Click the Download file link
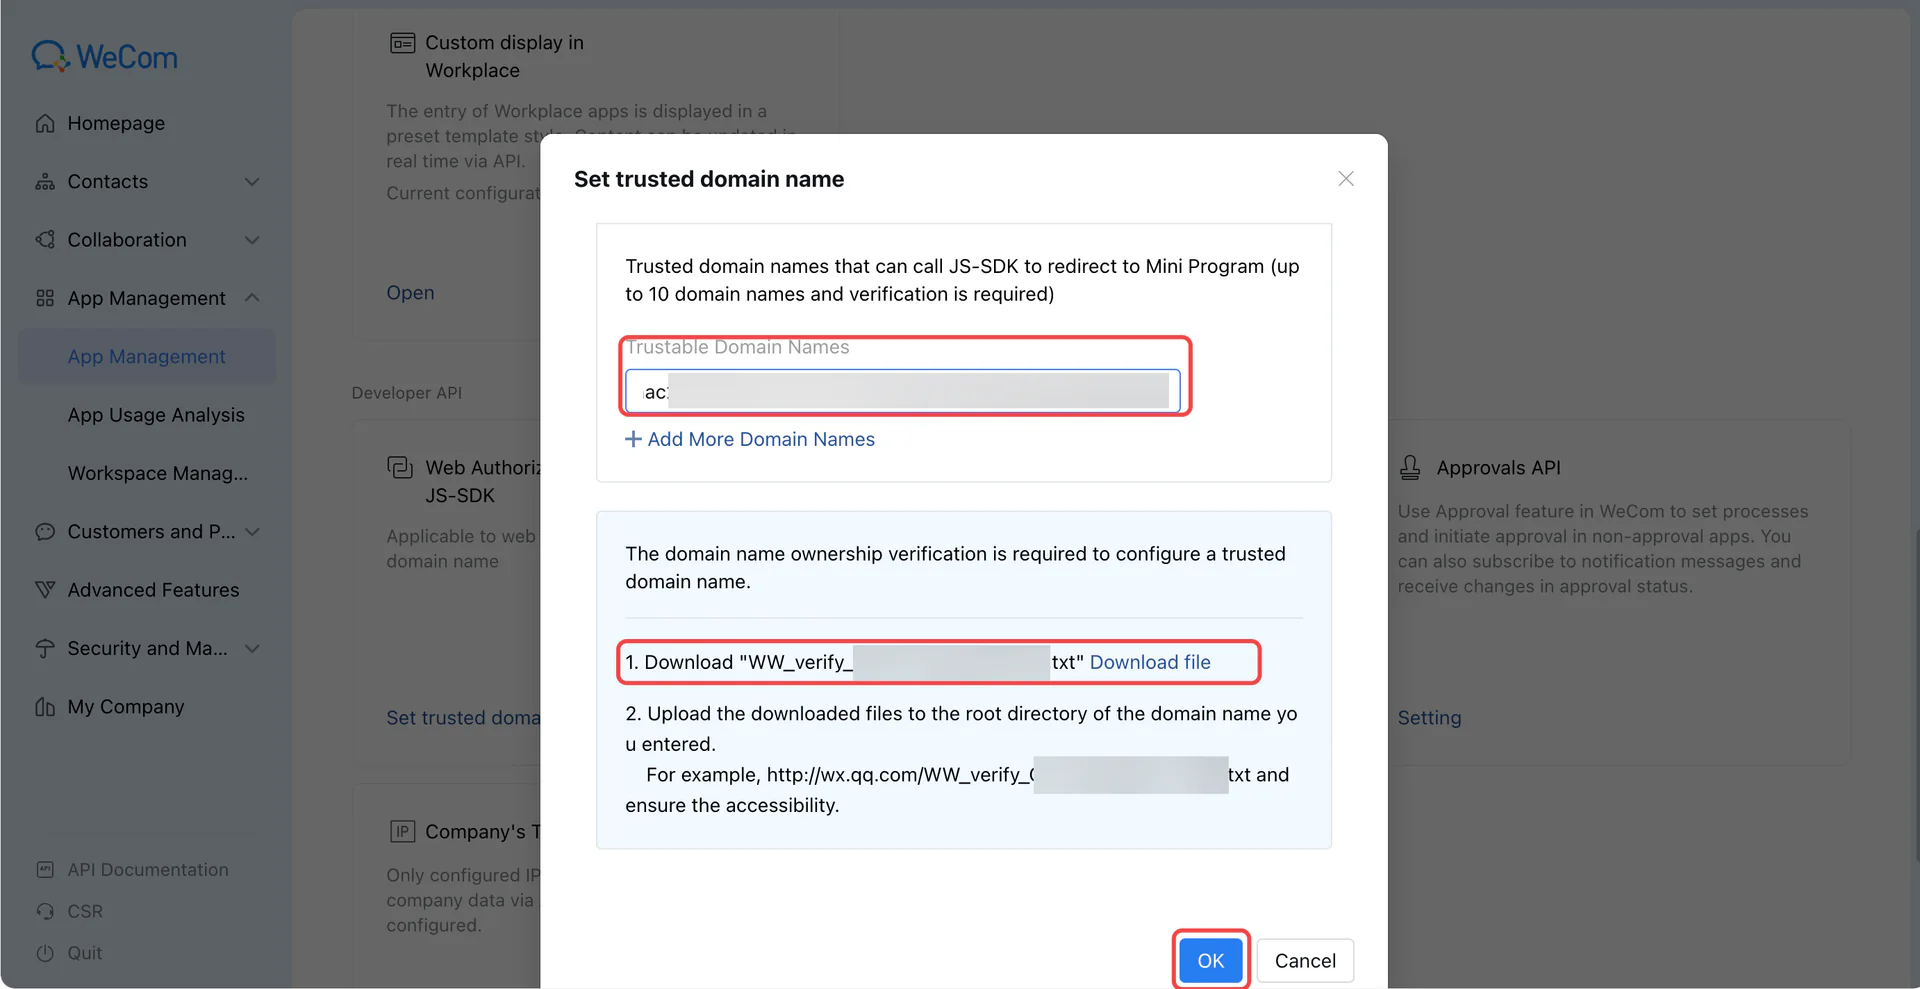This screenshot has width=1920, height=989. [x=1150, y=662]
